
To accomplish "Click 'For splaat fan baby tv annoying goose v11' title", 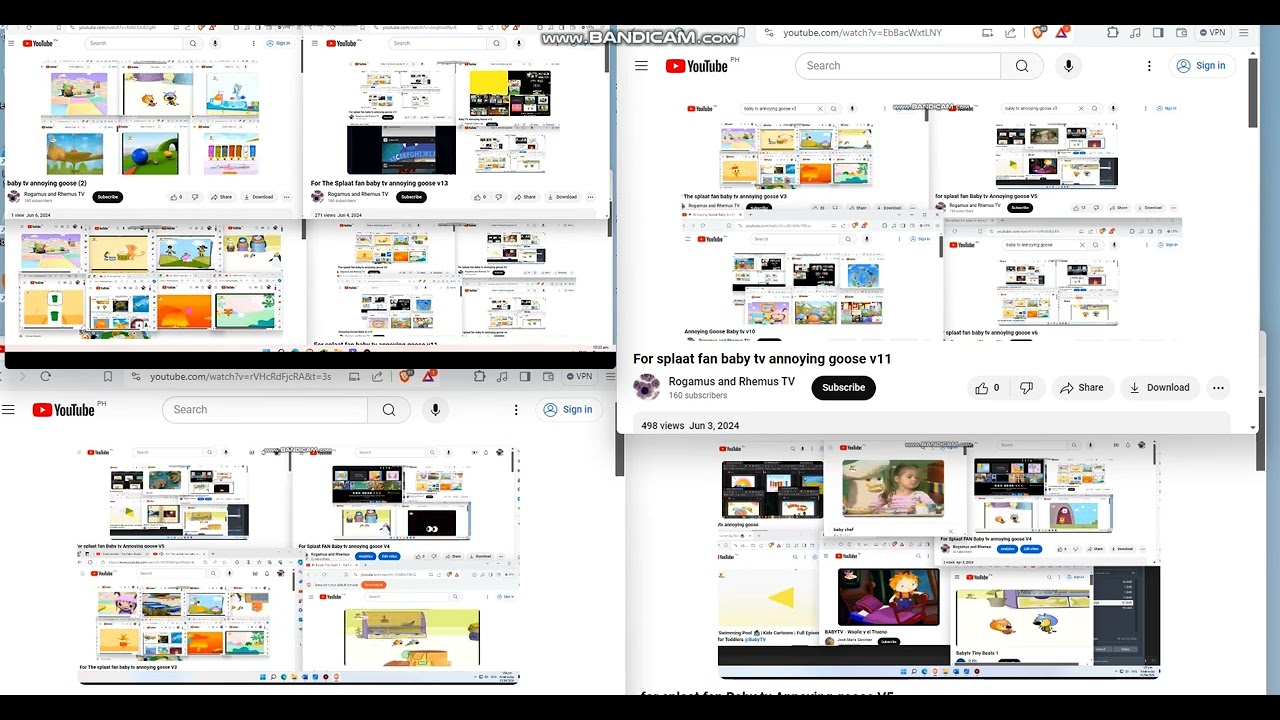I will [x=762, y=359].
